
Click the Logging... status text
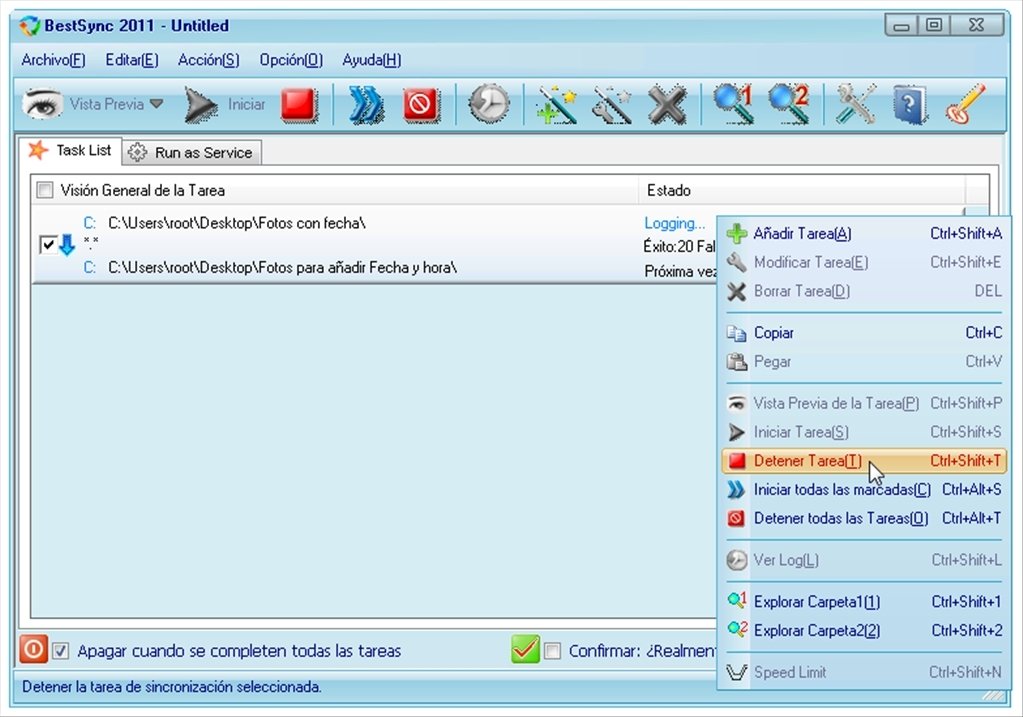click(x=675, y=223)
